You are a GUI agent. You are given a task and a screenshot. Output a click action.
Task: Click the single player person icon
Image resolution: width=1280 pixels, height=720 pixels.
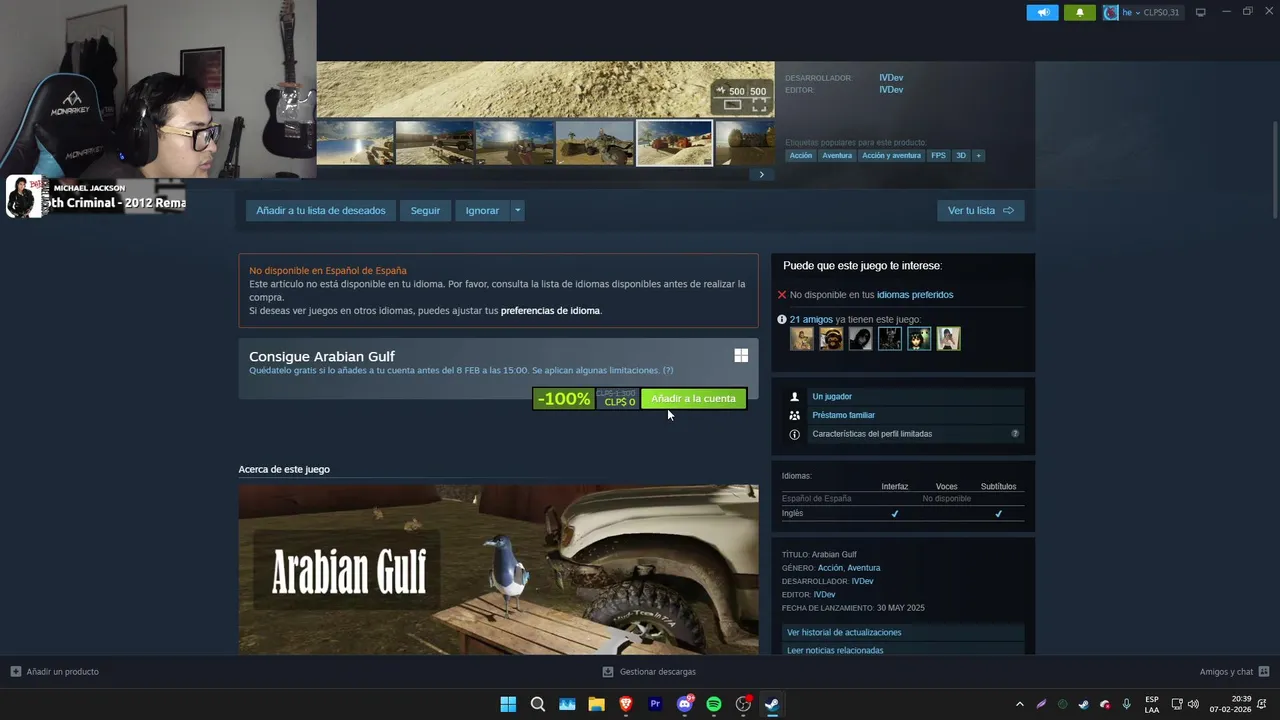[794, 397]
